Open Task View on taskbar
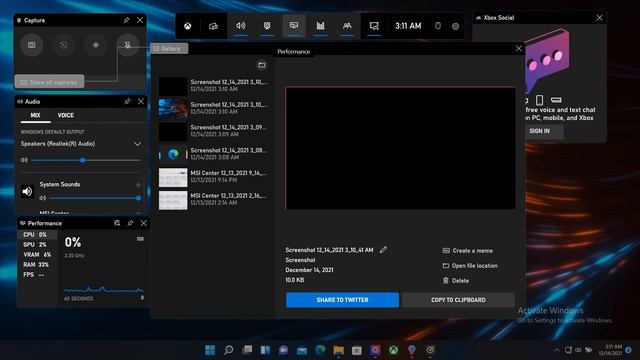640x360 pixels. pos(247,350)
